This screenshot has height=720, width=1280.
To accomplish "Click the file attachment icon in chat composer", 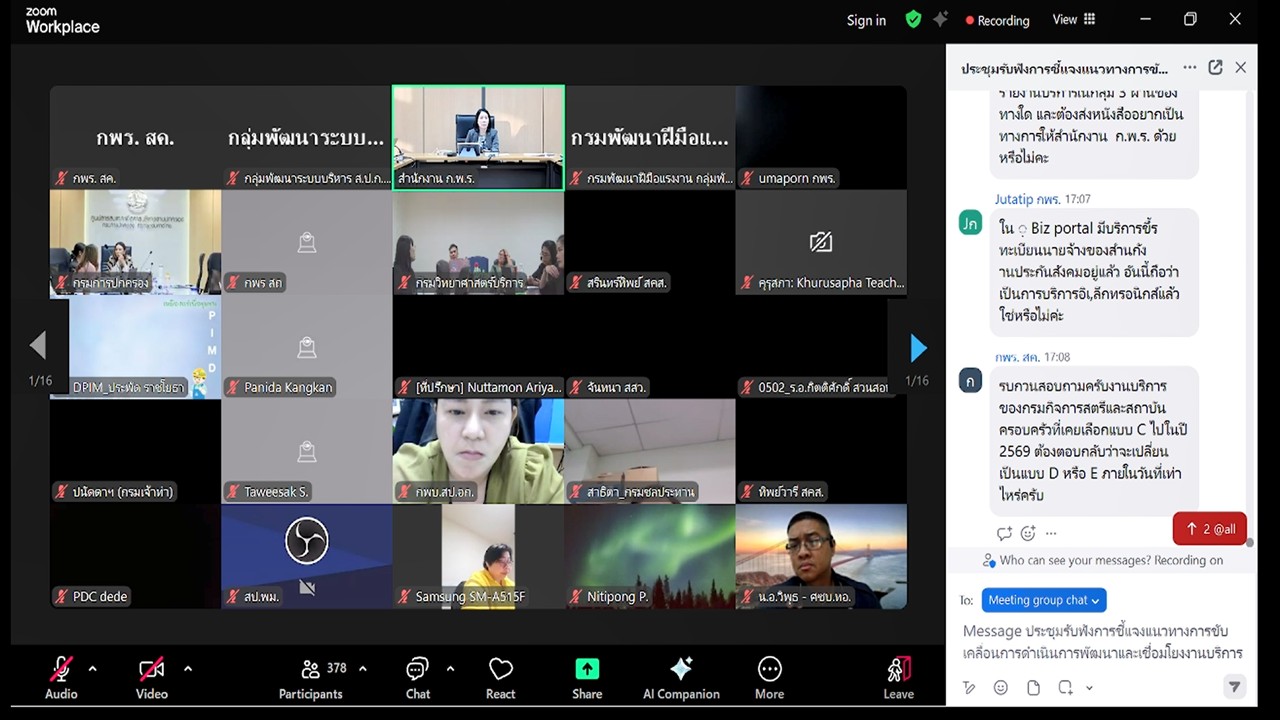I will point(1033,688).
